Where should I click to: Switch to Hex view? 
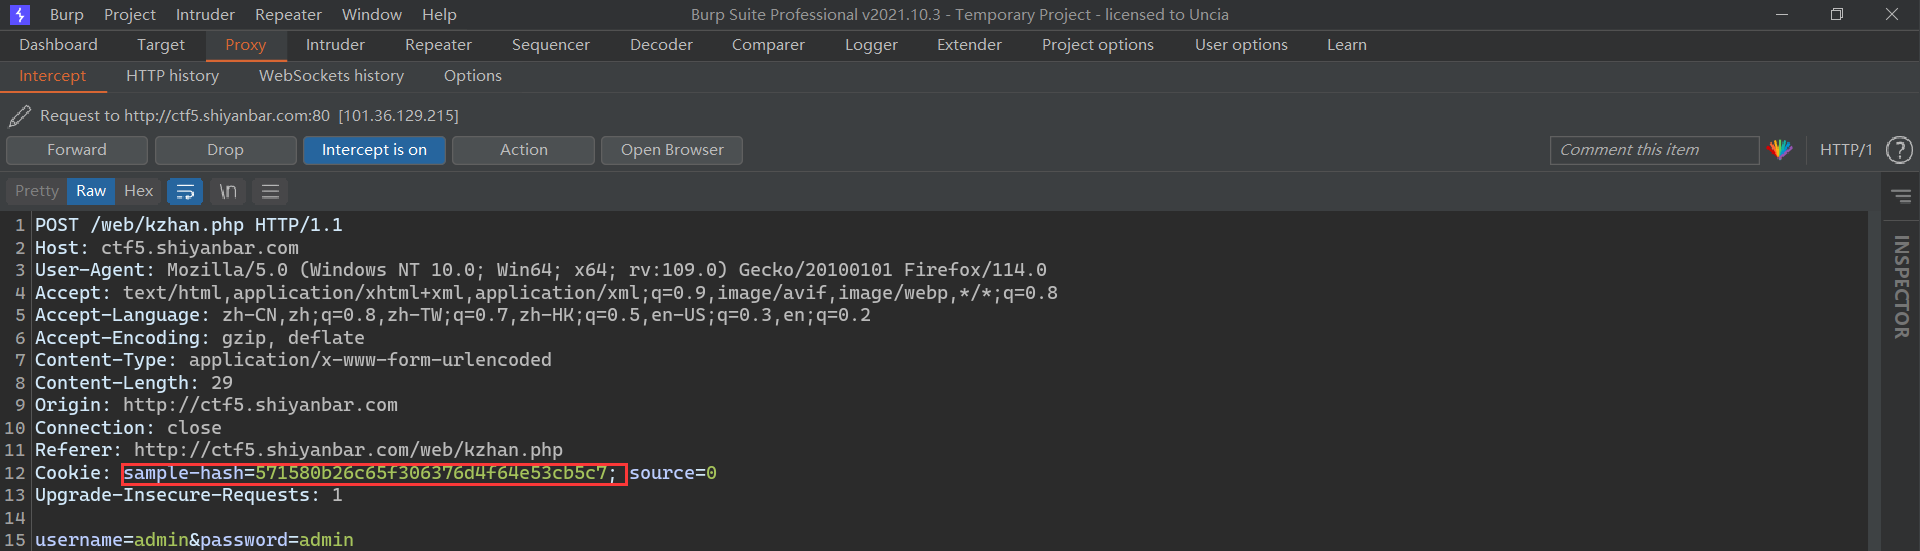pos(138,191)
